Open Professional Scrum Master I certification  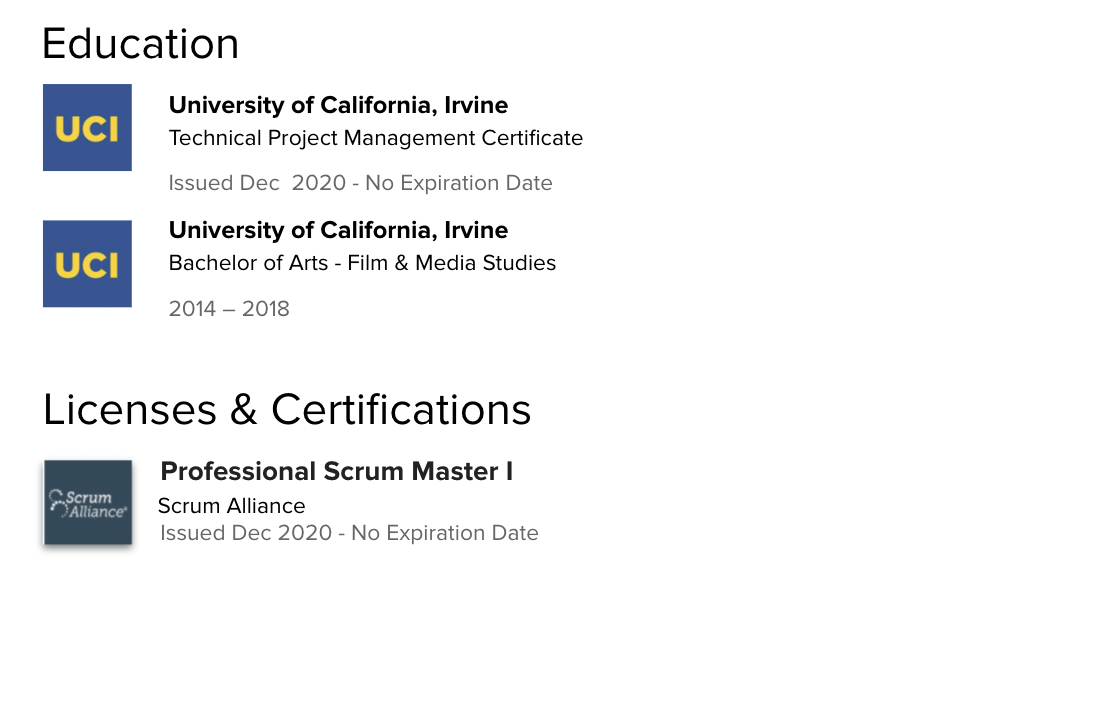pos(337,471)
